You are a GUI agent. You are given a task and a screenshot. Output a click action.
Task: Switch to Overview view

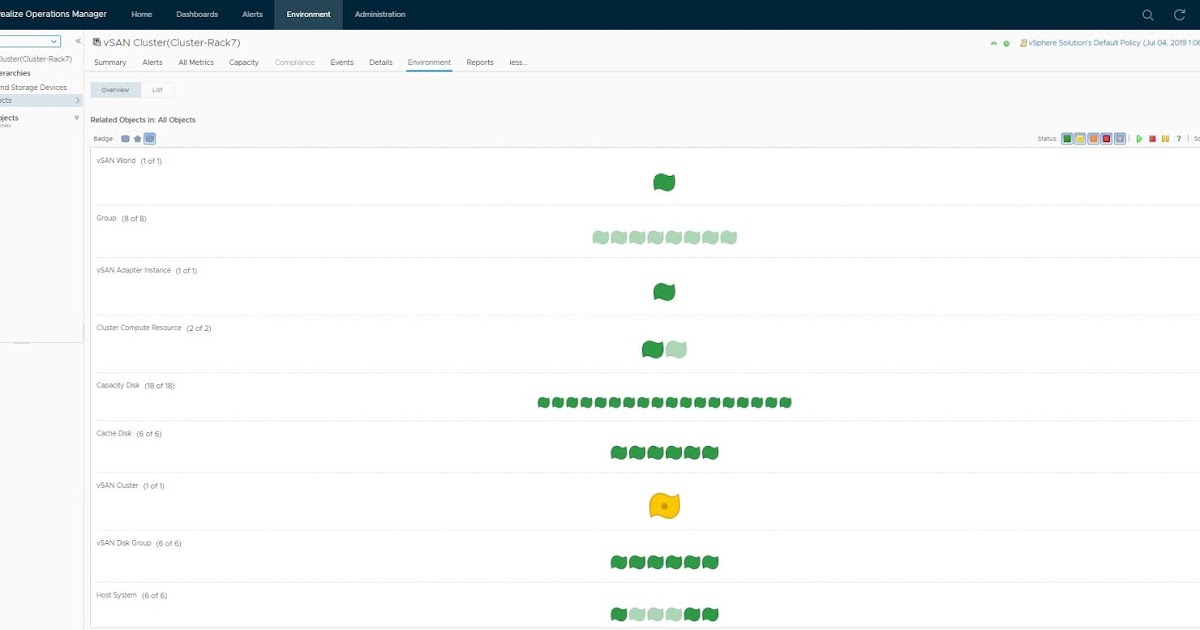[x=115, y=90]
